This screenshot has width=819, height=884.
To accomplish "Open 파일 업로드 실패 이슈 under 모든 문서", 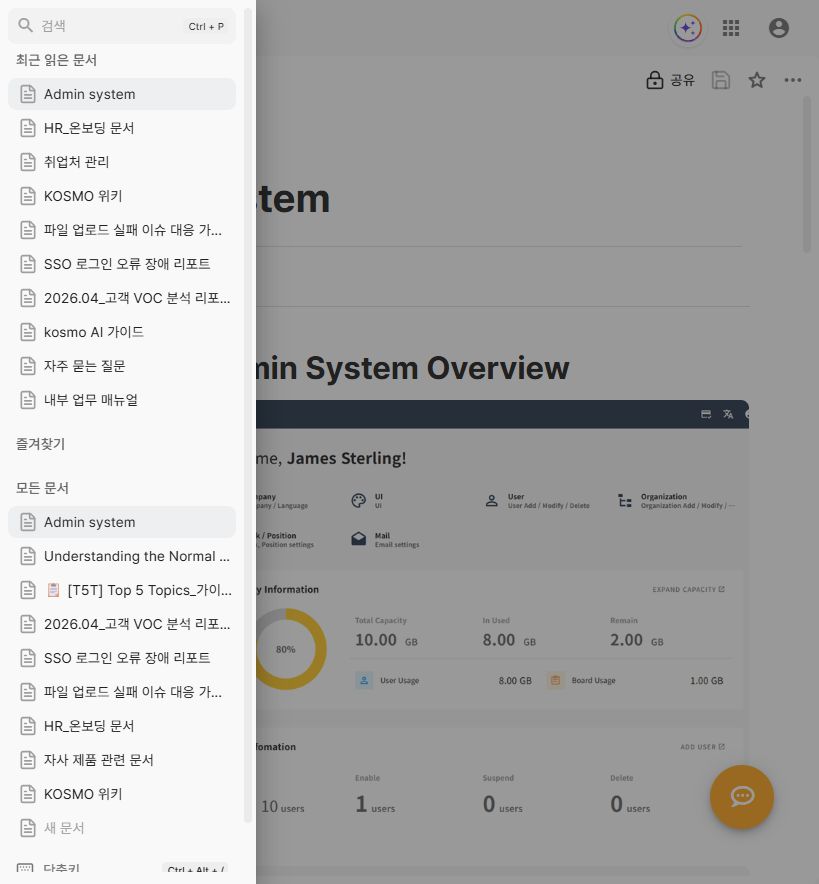I will point(122,692).
